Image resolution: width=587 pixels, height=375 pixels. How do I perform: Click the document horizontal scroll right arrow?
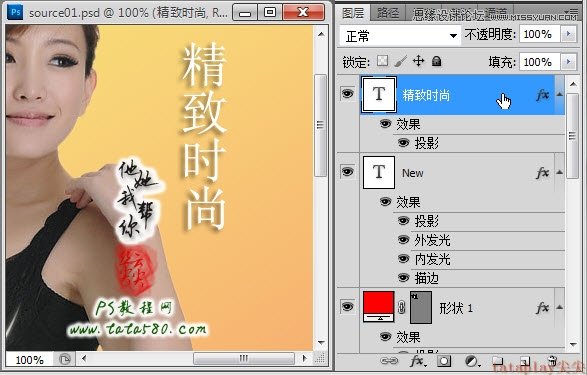304,359
